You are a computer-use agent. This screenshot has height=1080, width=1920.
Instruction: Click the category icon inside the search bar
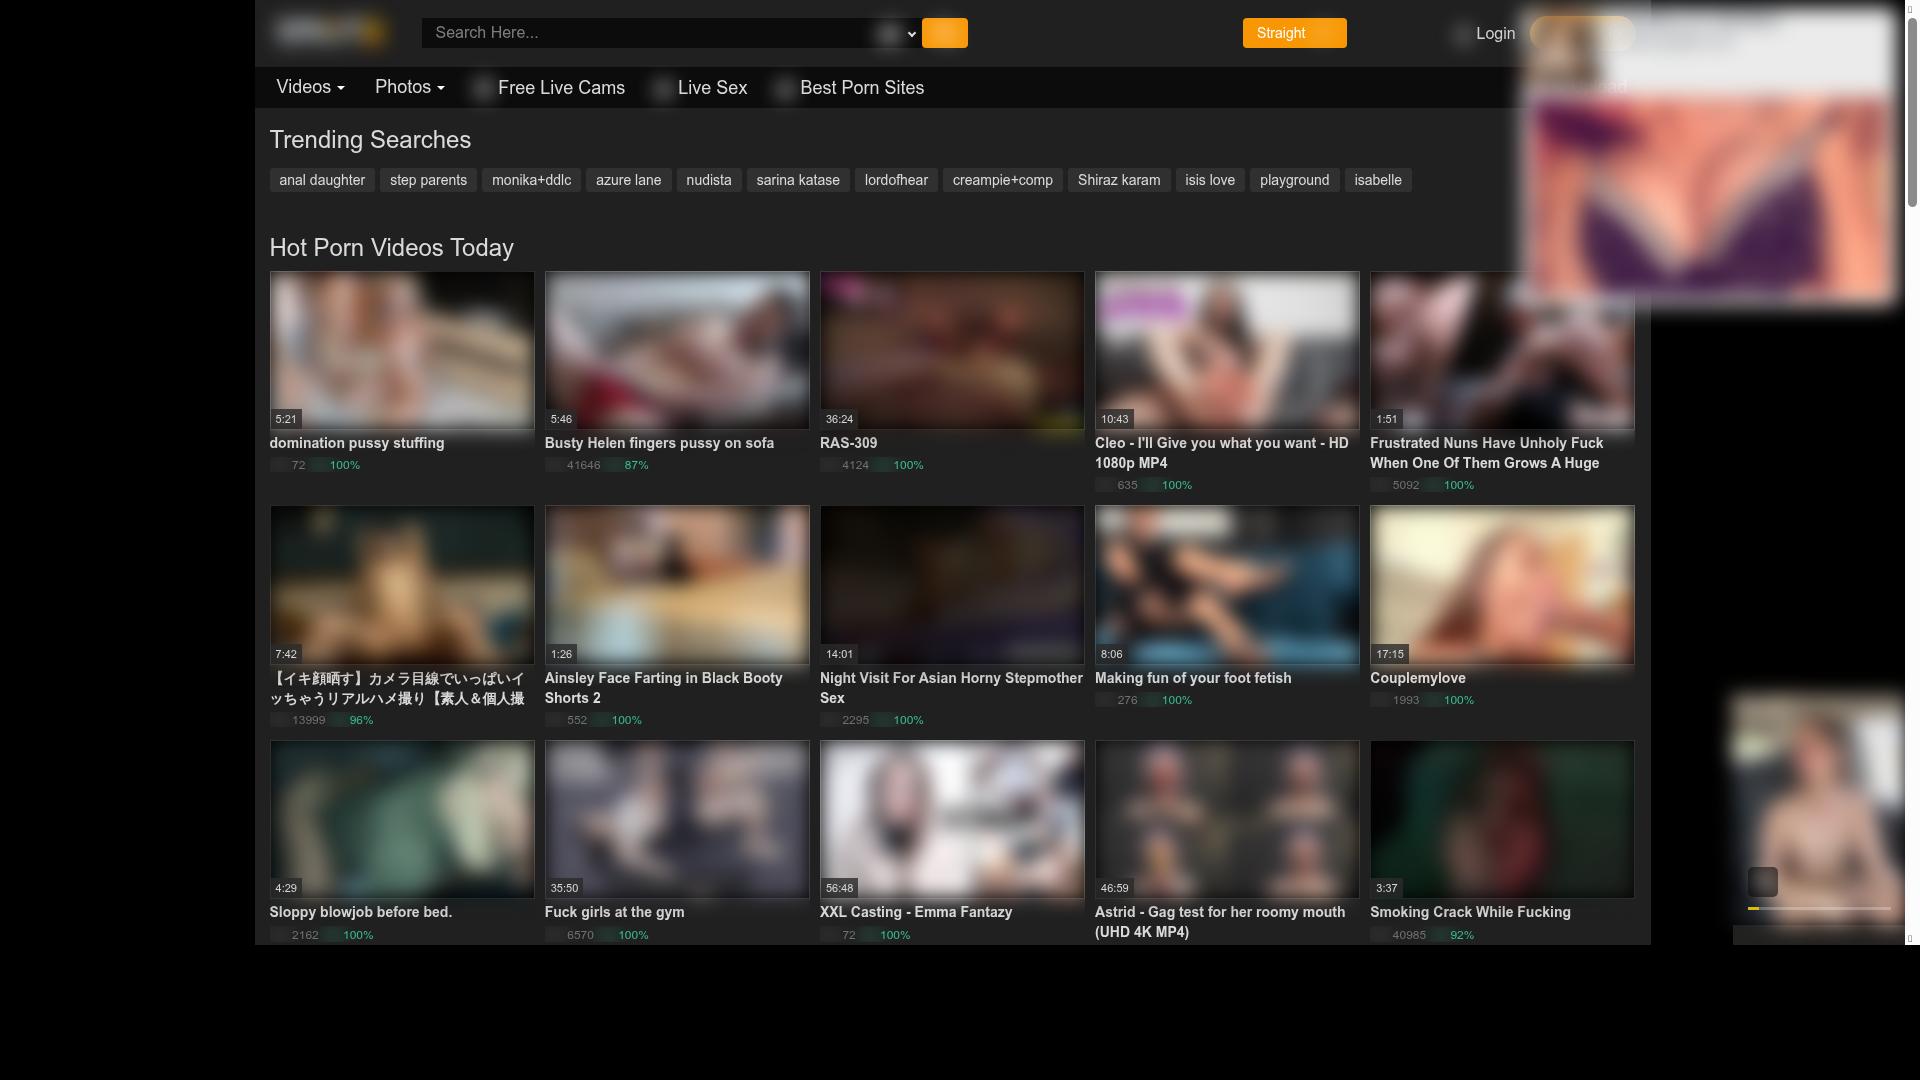tap(886, 33)
